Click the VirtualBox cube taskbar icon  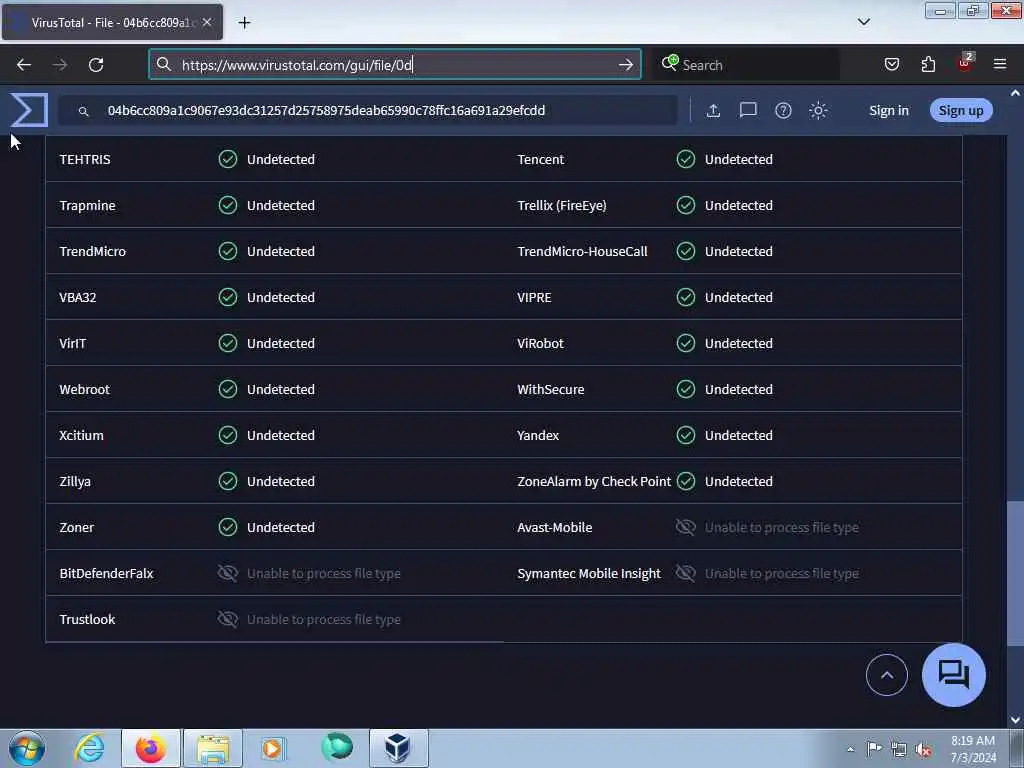398,748
